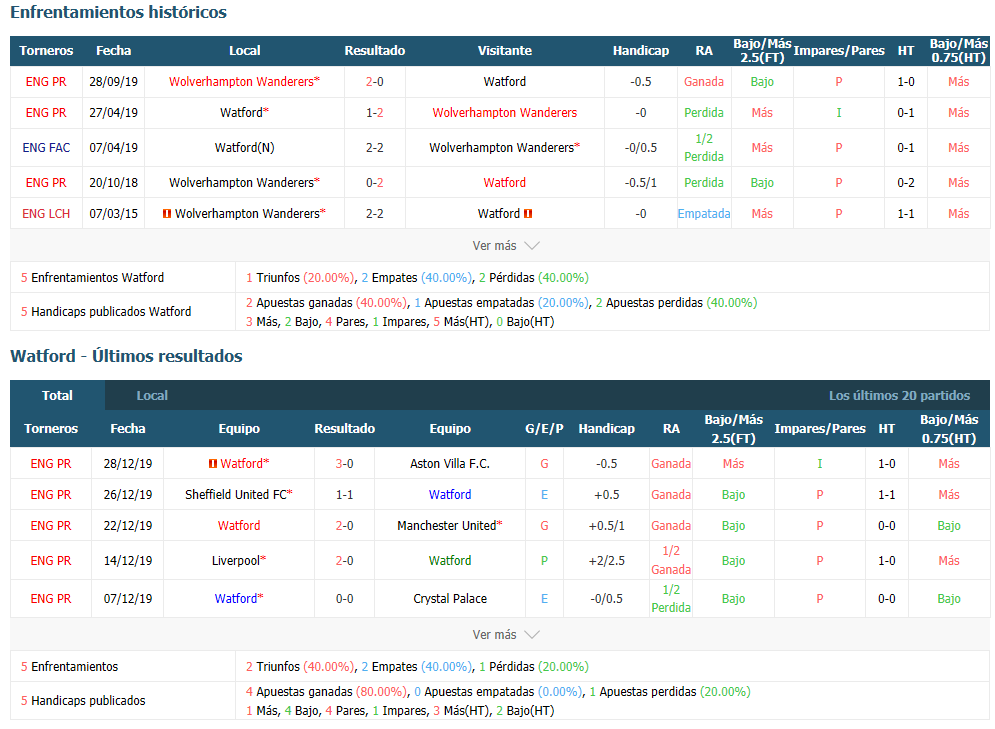The width and height of the screenshot is (995, 729).
Task: Click red card icon beside Watford 28/12/19
Action: tap(213, 464)
